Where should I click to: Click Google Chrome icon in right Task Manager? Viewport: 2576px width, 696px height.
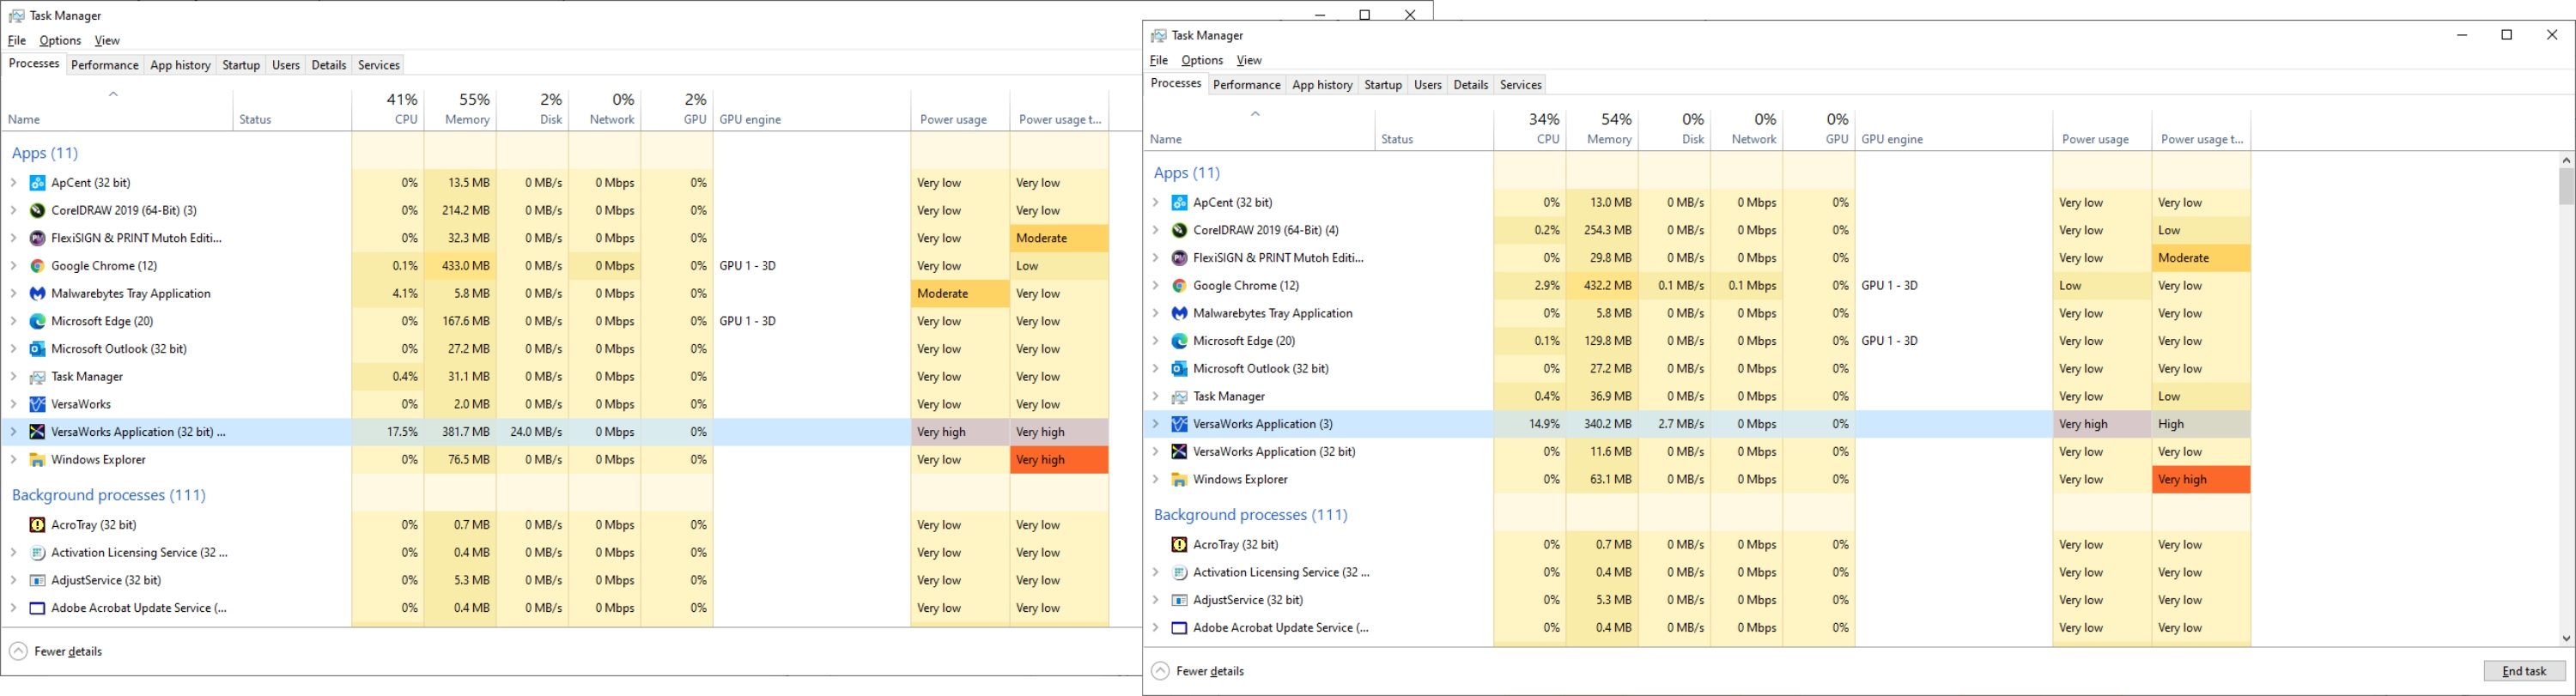pyautogui.click(x=1179, y=286)
